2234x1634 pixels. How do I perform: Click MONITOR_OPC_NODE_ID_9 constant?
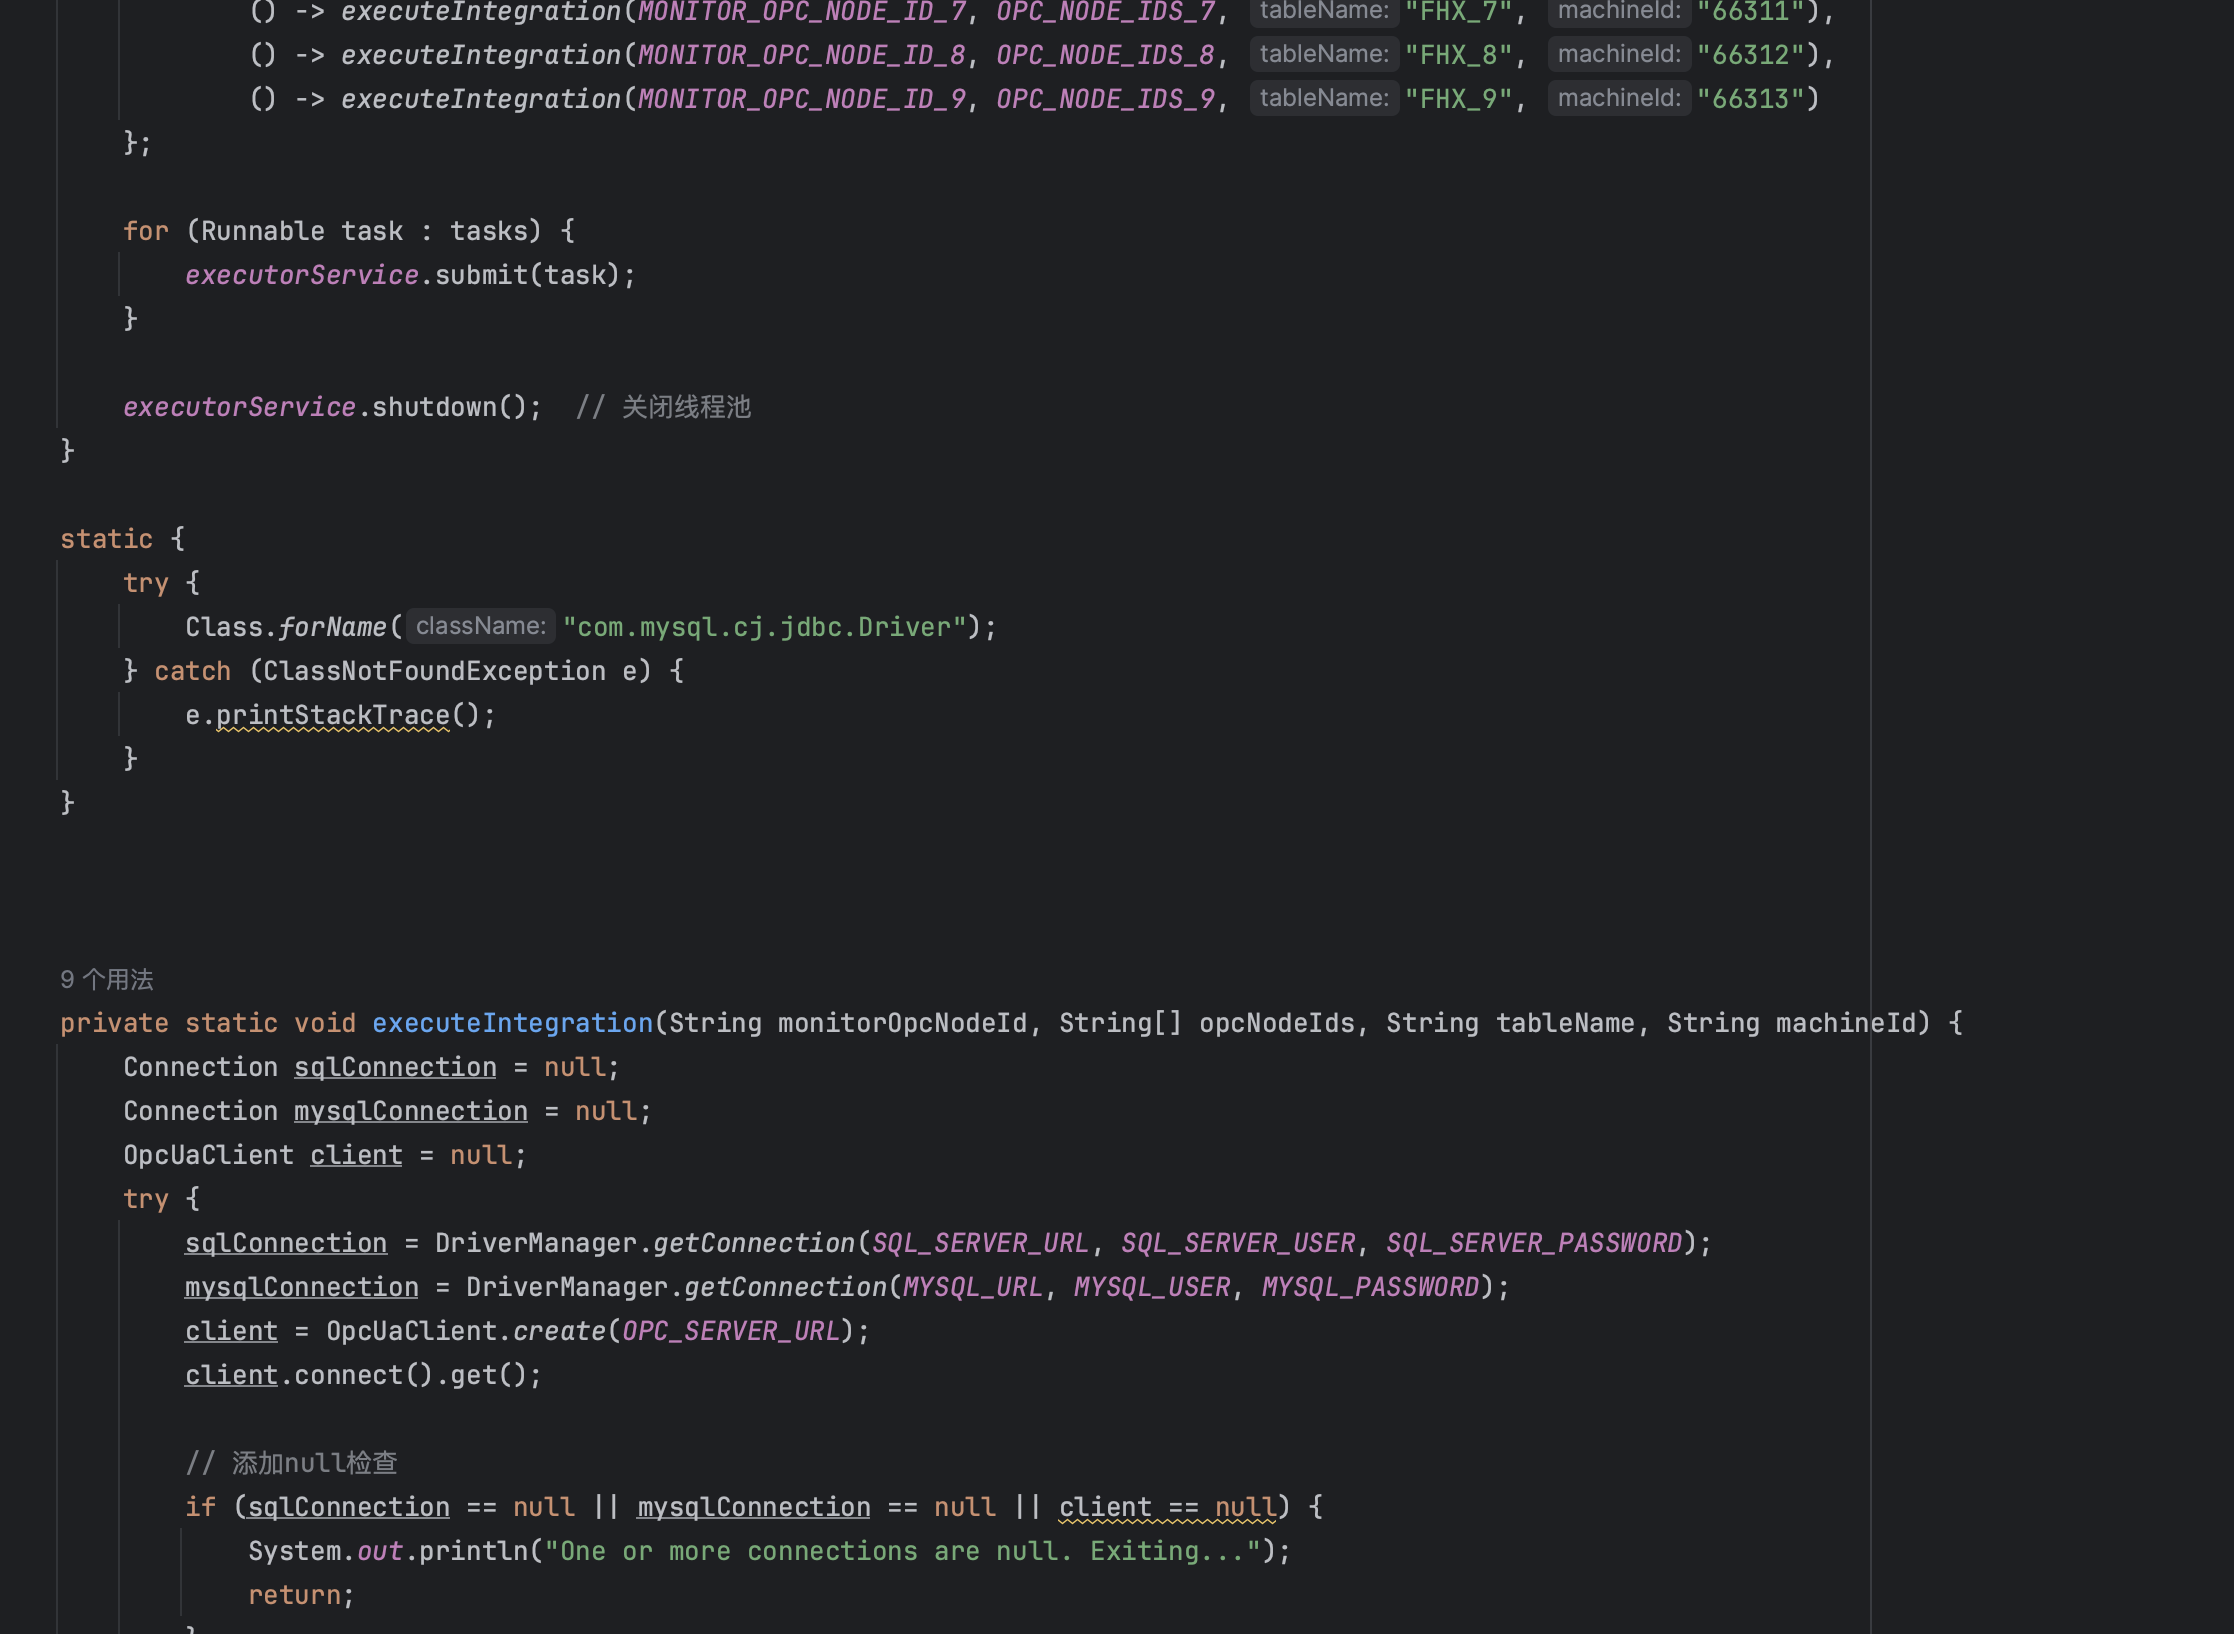coord(802,99)
